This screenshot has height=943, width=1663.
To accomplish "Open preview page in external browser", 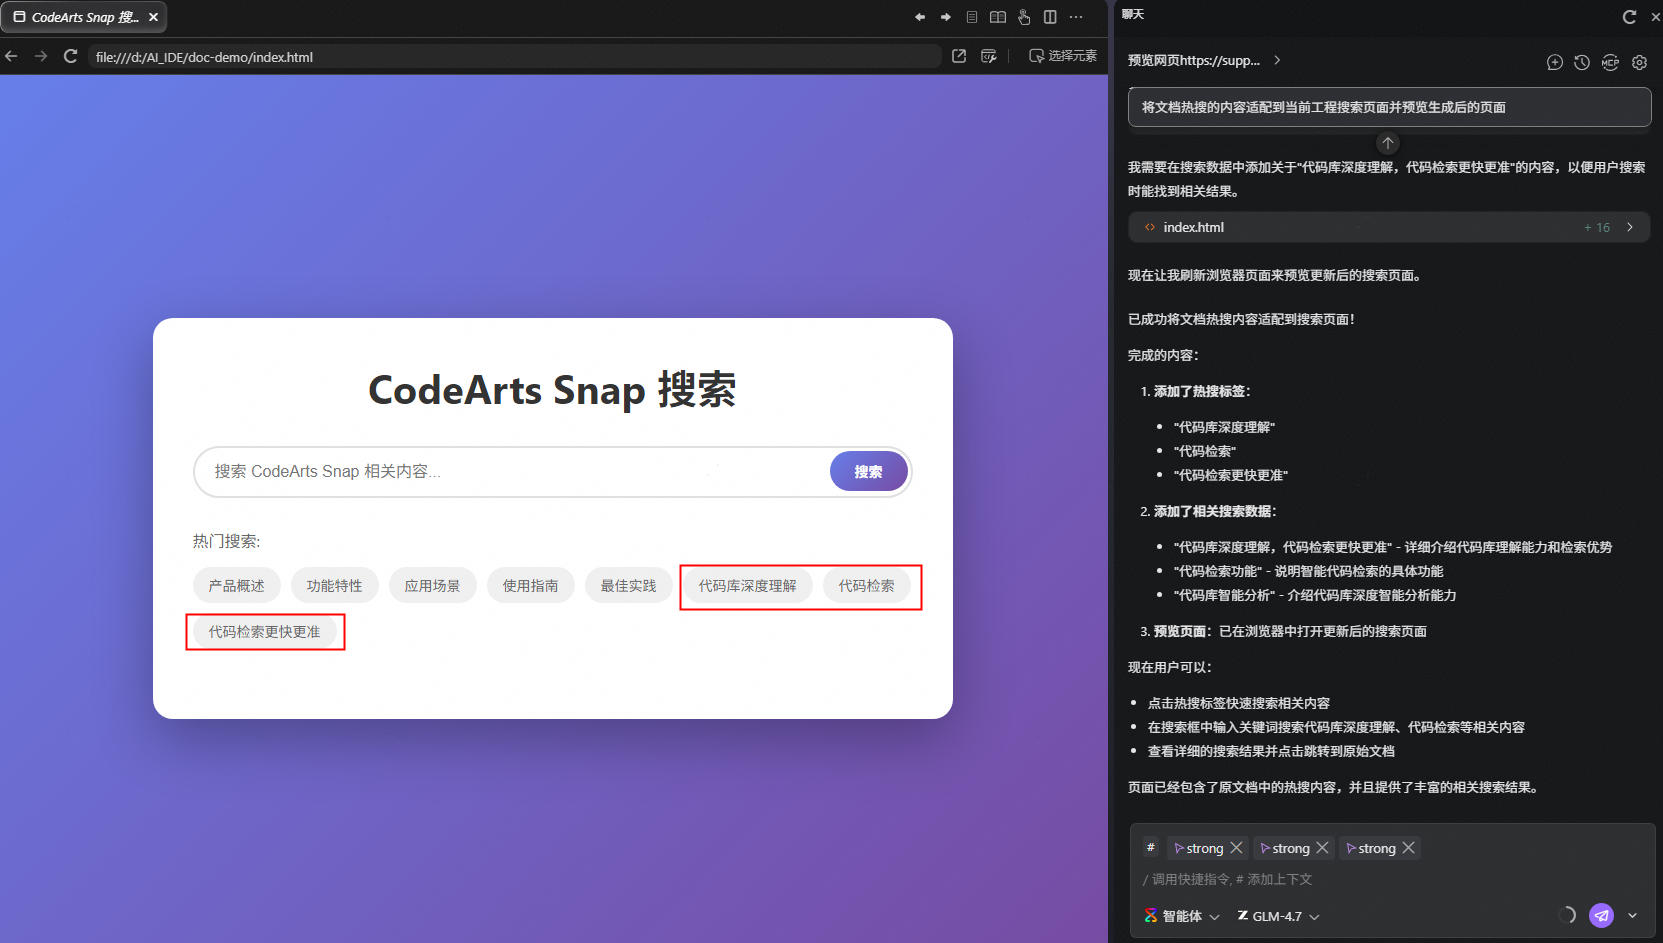I will (959, 56).
